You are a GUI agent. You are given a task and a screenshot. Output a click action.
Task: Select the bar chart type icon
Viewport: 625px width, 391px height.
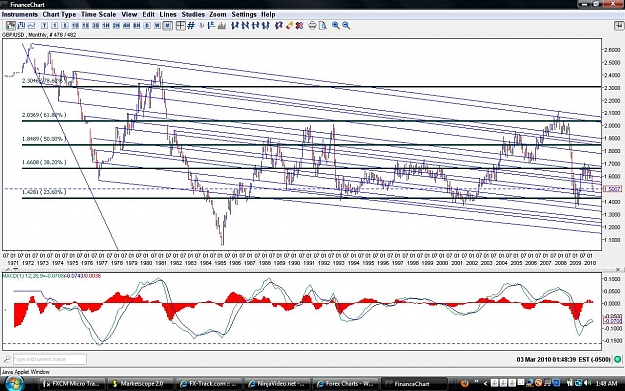click(21, 26)
